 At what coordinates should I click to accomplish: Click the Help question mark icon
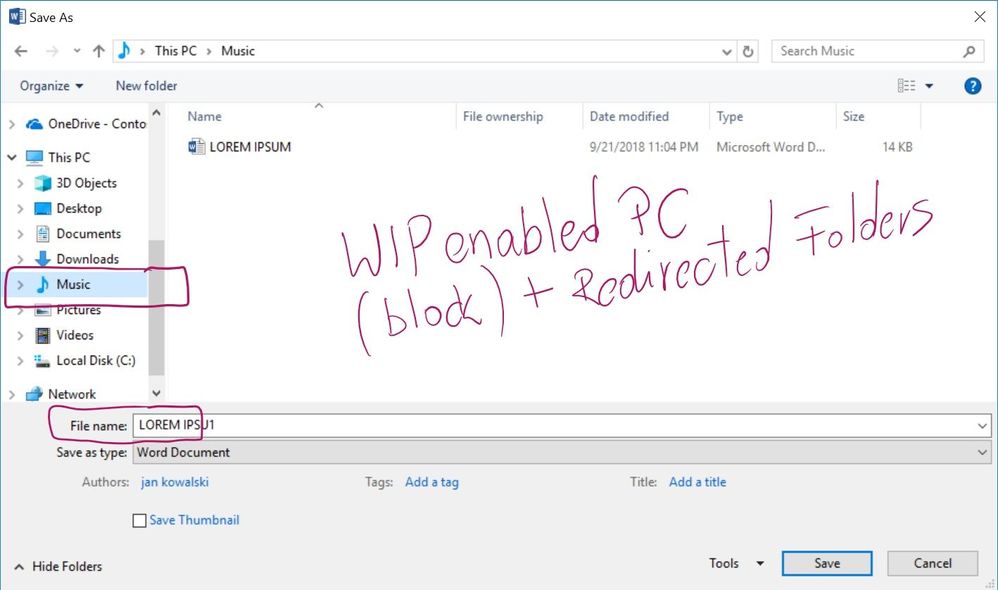coord(971,85)
